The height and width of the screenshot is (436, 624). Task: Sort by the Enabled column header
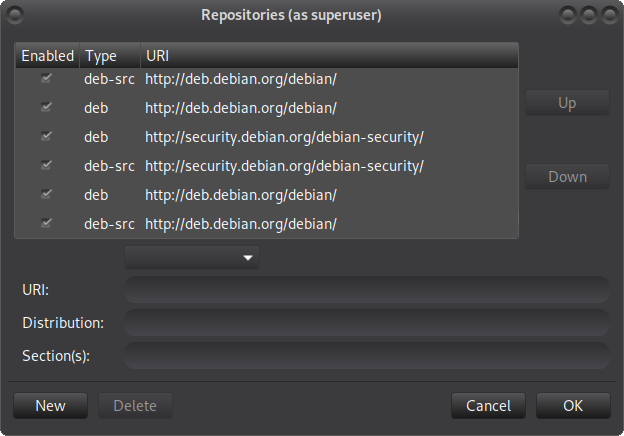(47, 56)
